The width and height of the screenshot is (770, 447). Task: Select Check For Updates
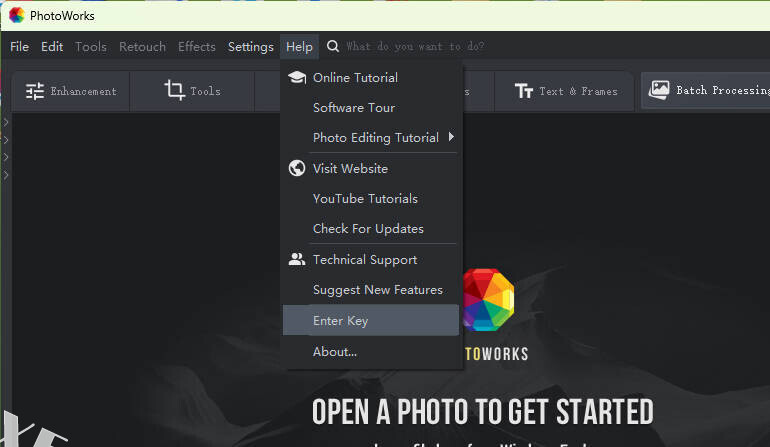click(x=368, y=229)
